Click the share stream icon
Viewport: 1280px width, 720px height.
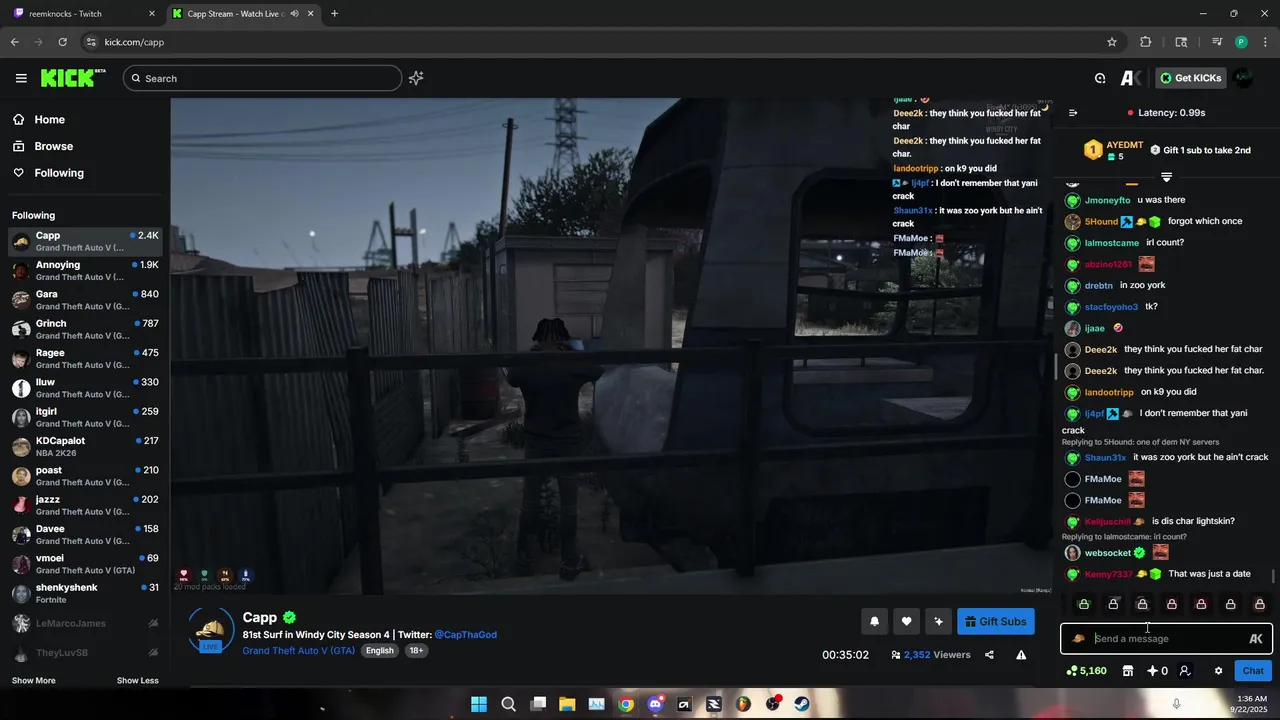pyautogui.click(x=989, y=655)
